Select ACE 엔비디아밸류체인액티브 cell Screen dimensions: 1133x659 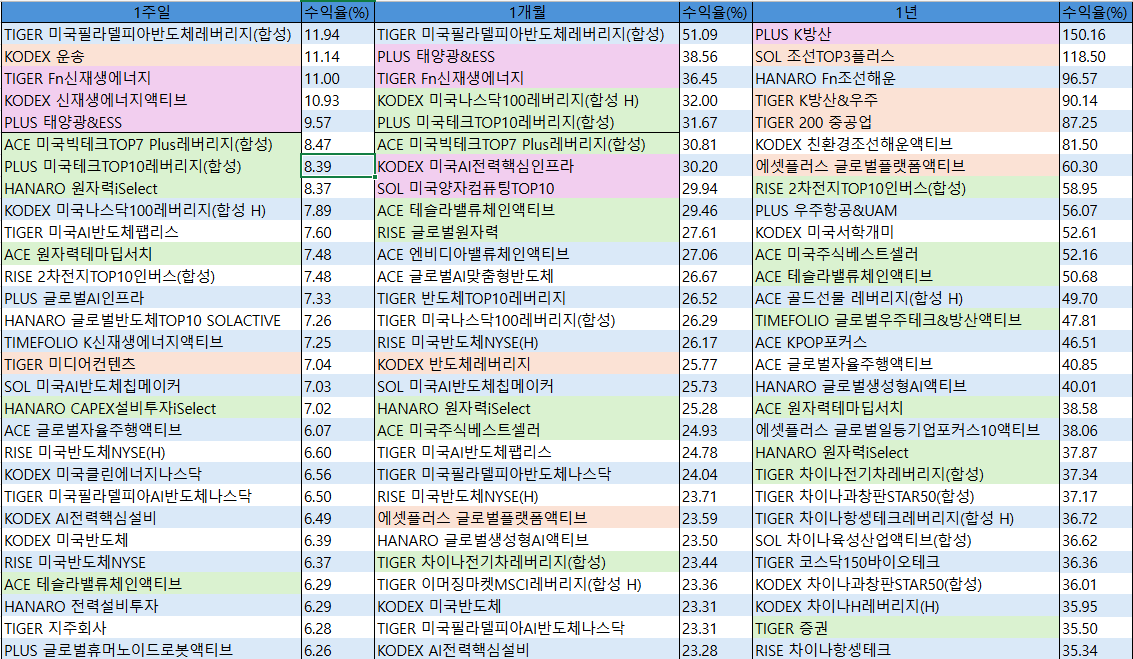pyautogui.click(x=527, y=254)
